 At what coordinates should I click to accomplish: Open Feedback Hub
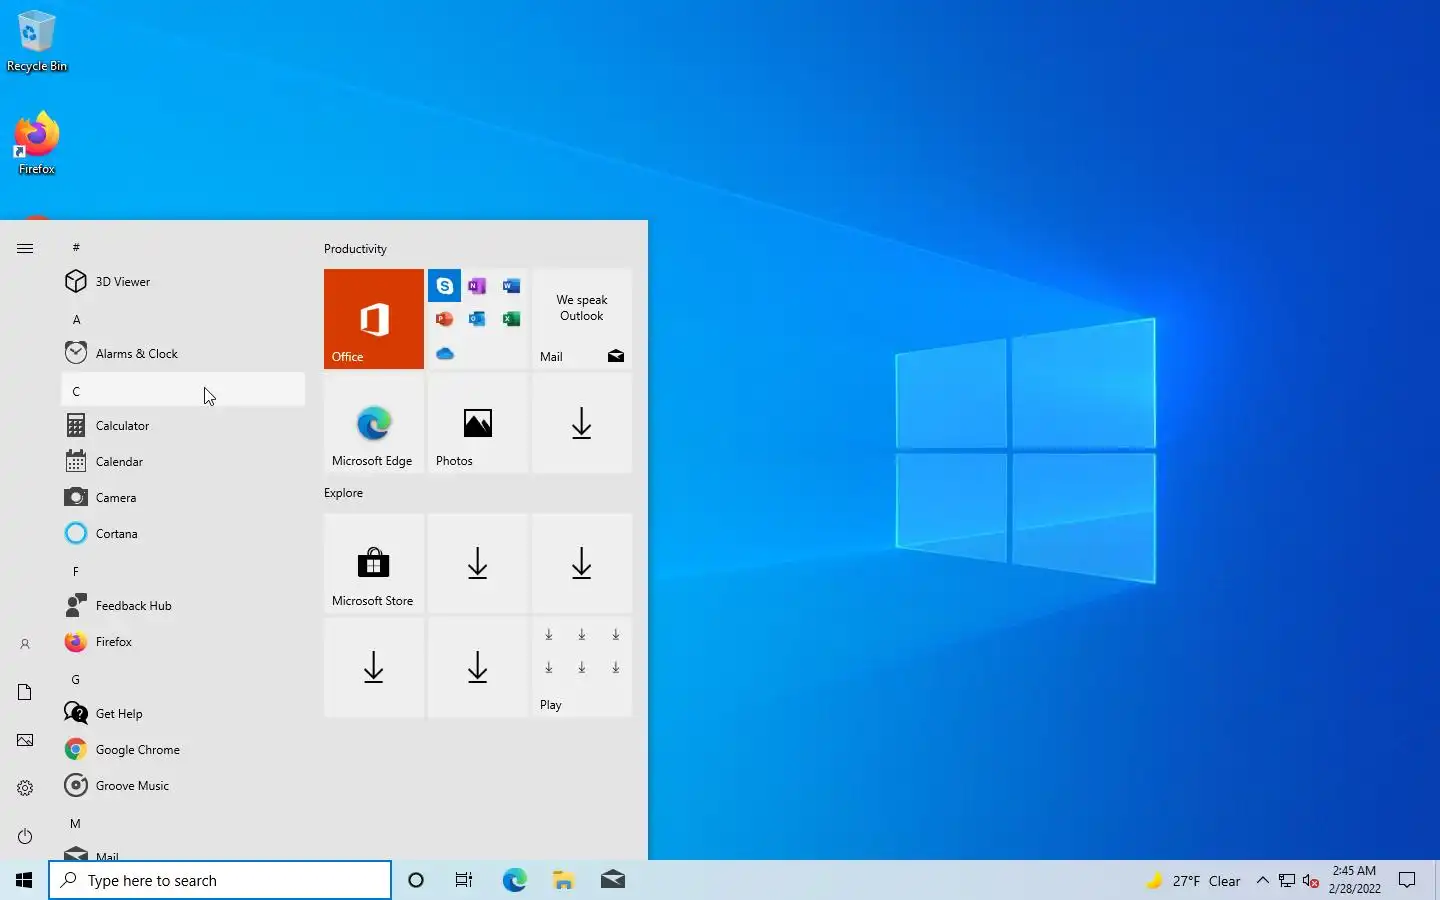(x=183, y=606)
